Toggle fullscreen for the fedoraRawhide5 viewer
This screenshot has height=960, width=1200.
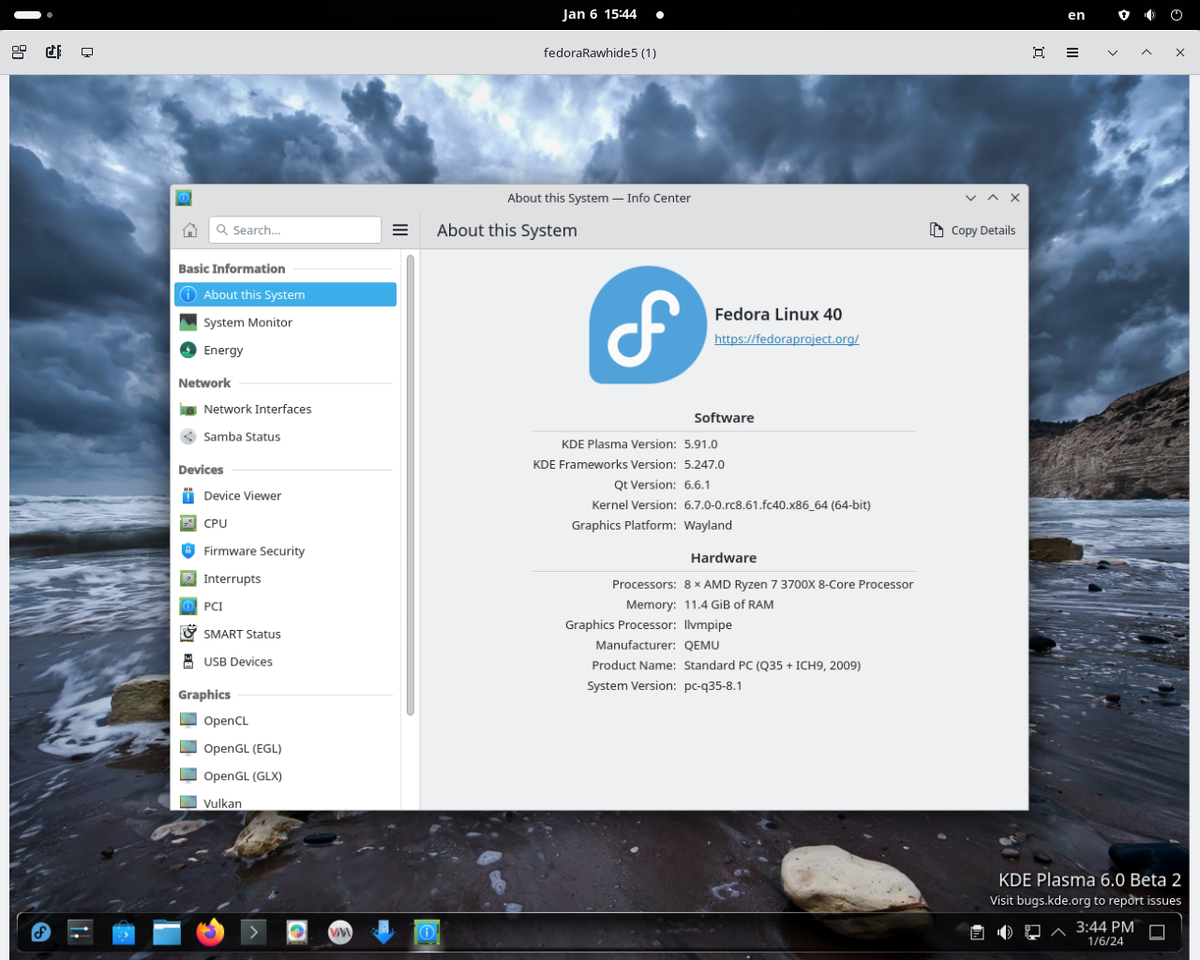1038,52
